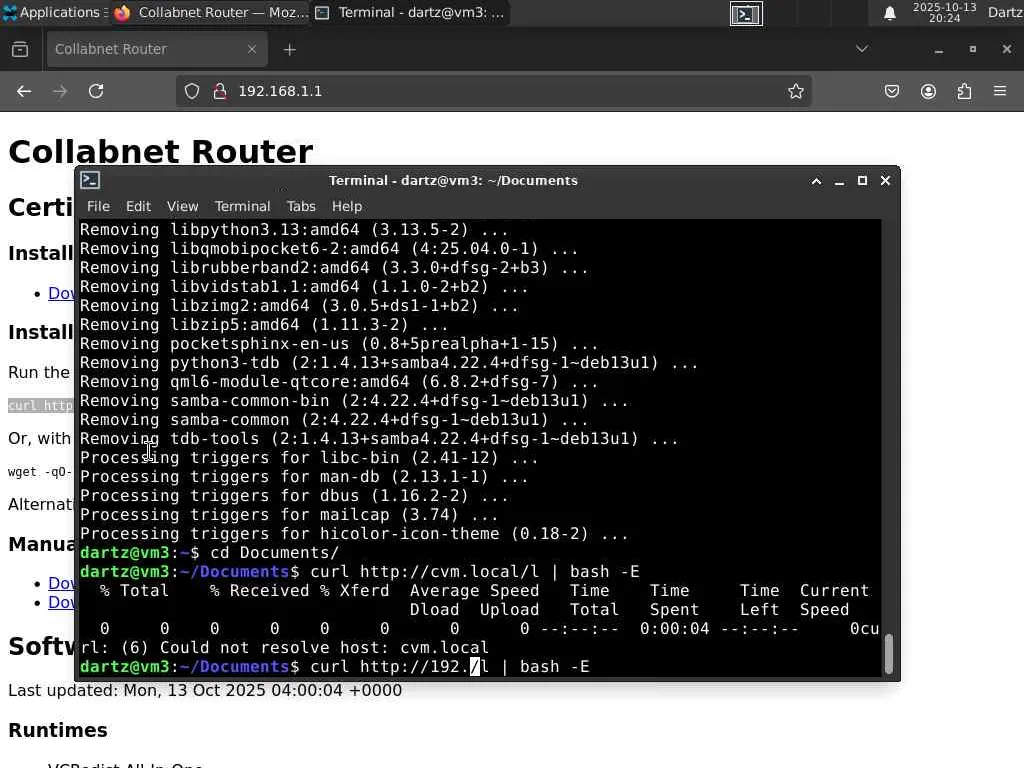Click the wget command text on page
The height and width of the screenshot is (768, 1024).
[40, 472]
